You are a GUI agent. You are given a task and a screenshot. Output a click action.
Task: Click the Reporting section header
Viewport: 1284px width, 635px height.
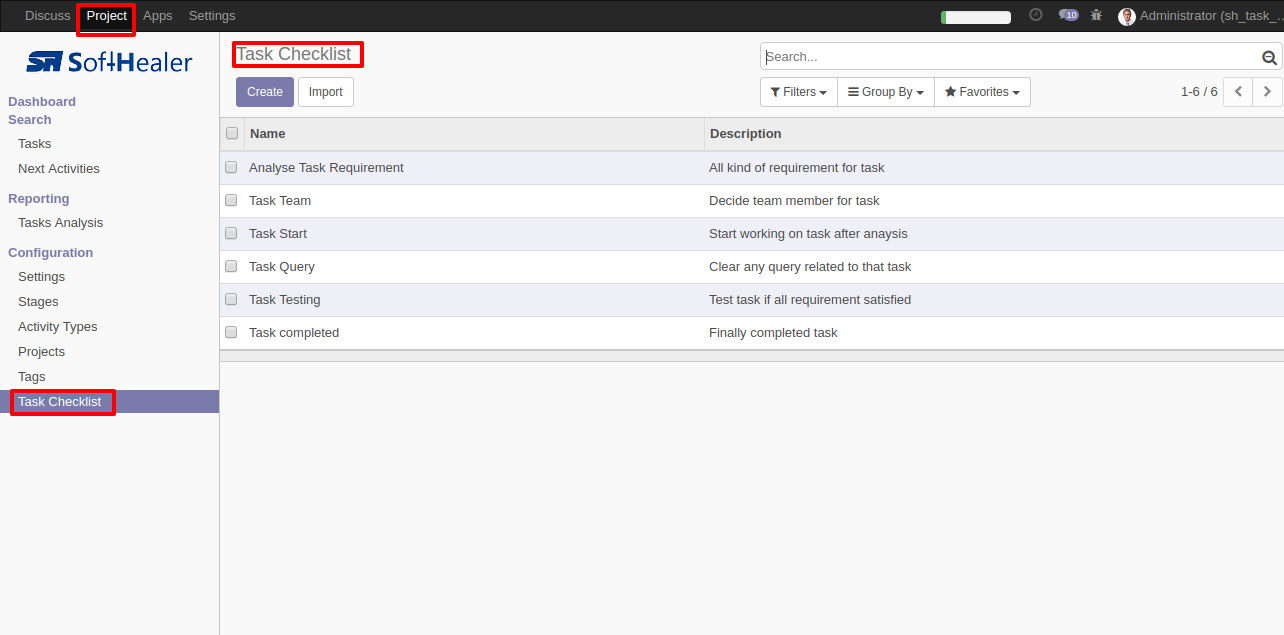tap(39, 199)
